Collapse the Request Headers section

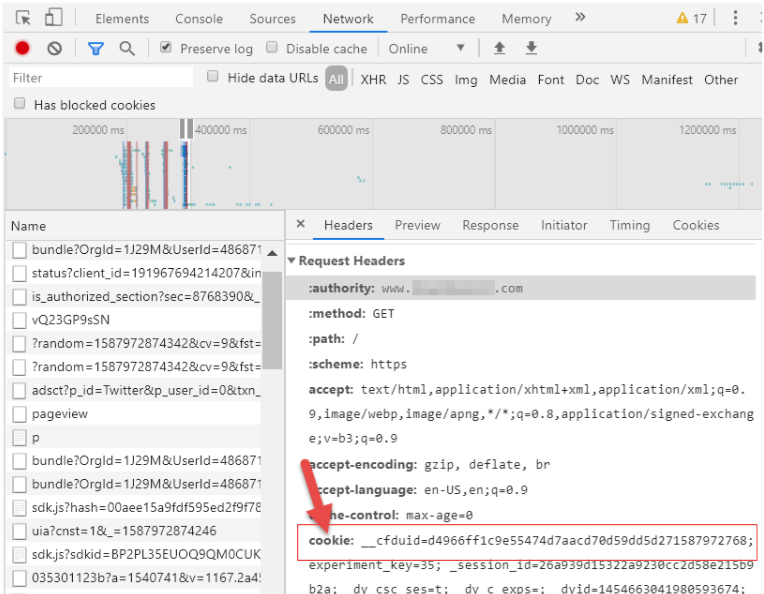coord(291,260)
